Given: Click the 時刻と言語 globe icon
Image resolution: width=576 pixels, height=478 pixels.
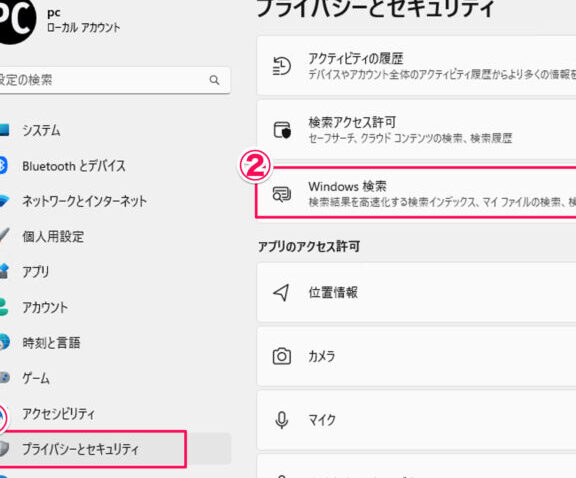Looking at the screenshot, I should click(4, 342).
